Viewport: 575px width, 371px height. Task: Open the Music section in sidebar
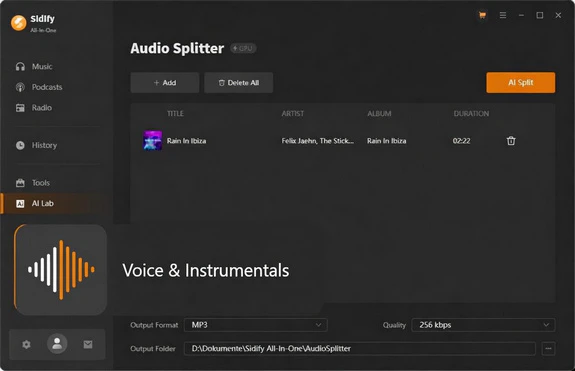coord(42,66)
